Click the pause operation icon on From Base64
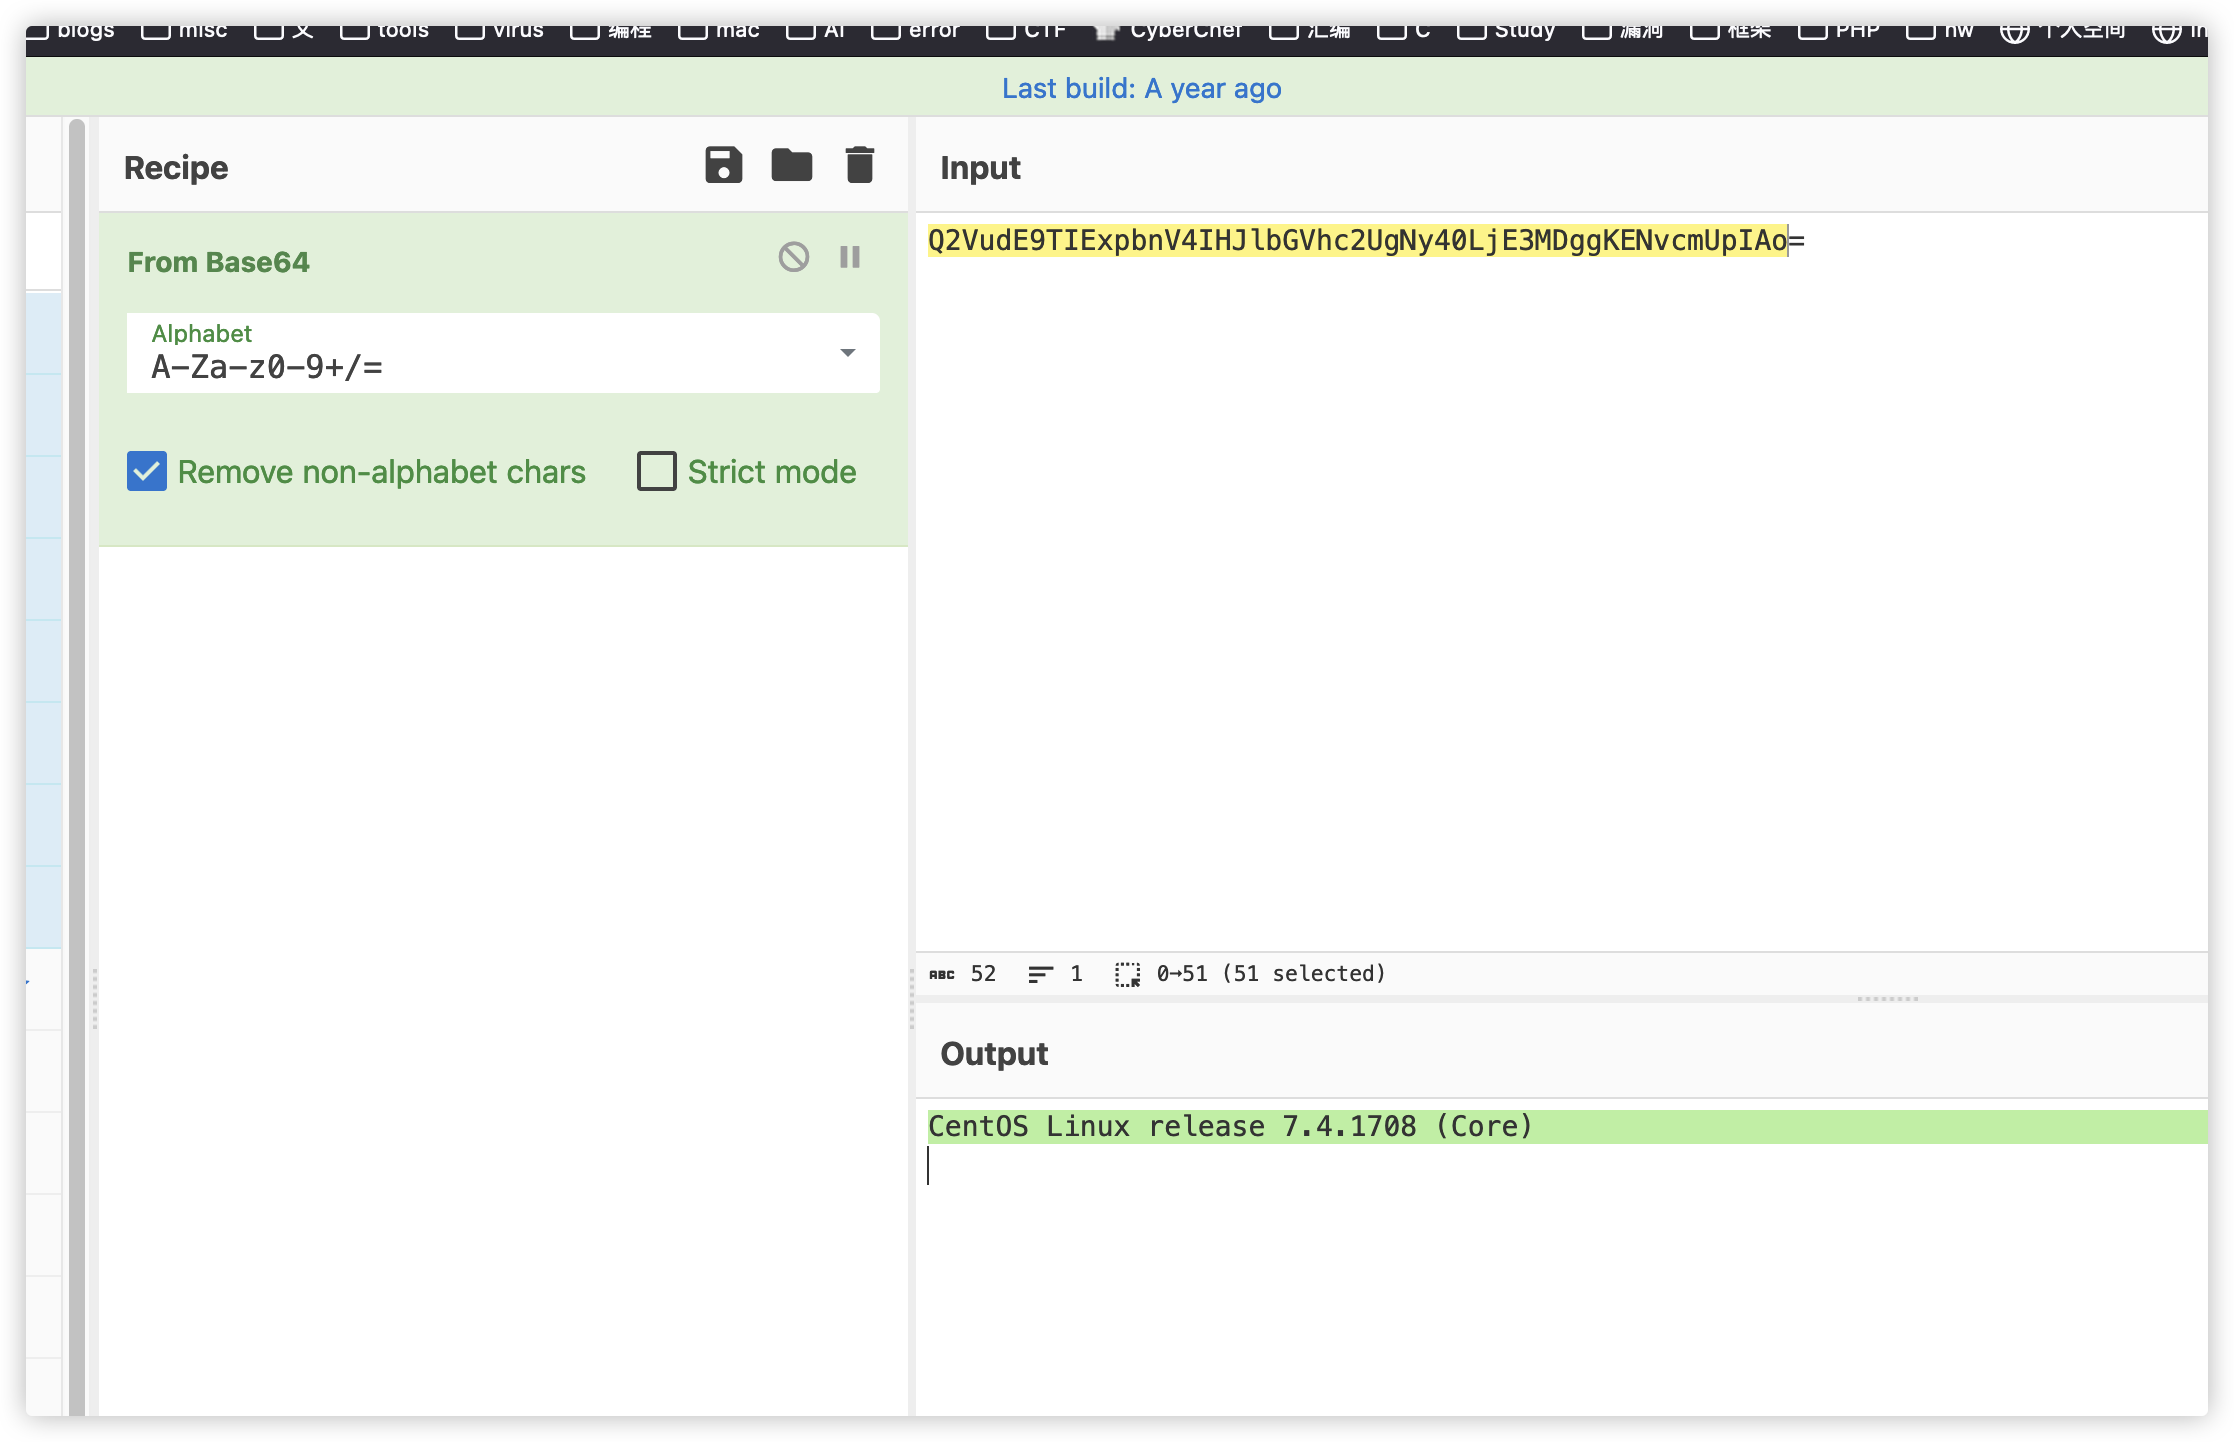Image resolution: width=2234 pixels, height=1442 pixels. pos(850,257)
